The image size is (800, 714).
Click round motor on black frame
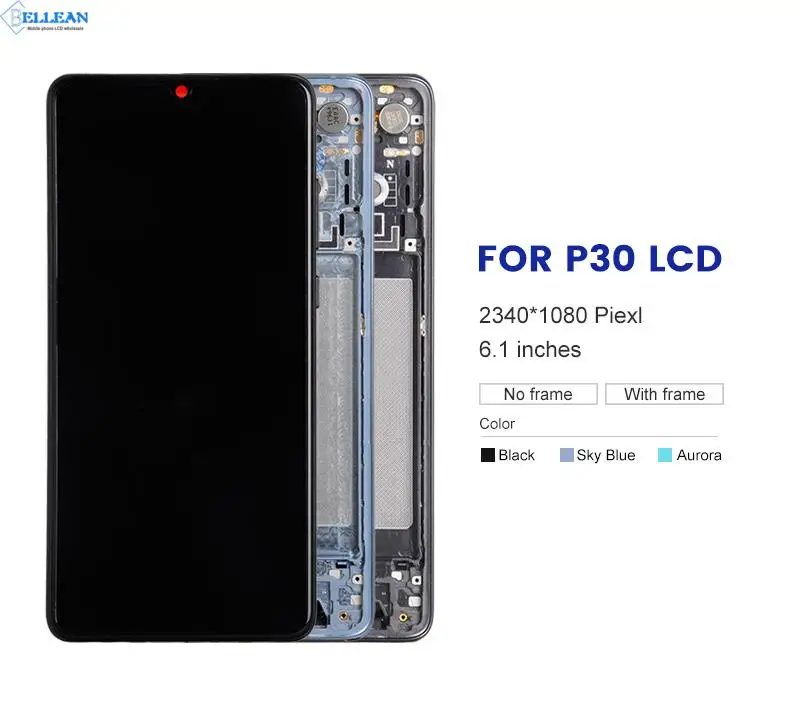393,119
